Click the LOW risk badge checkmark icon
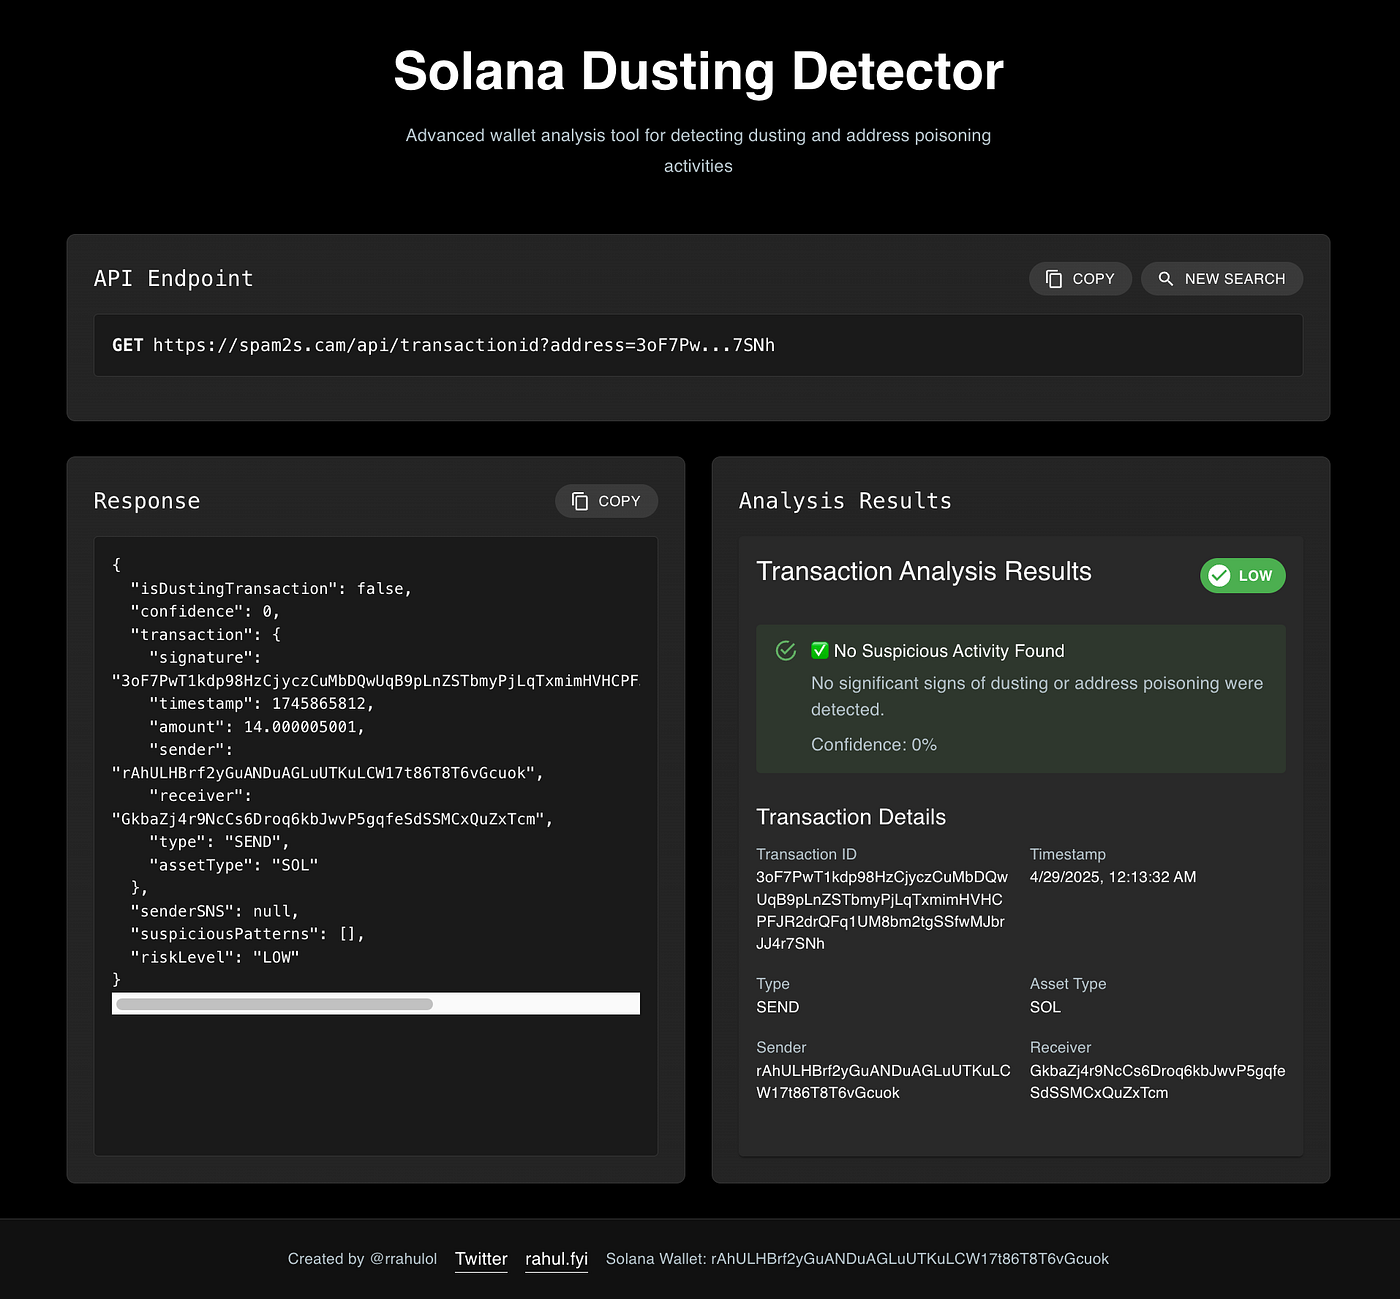The image size is (1400, 1299). (1219, 576)
